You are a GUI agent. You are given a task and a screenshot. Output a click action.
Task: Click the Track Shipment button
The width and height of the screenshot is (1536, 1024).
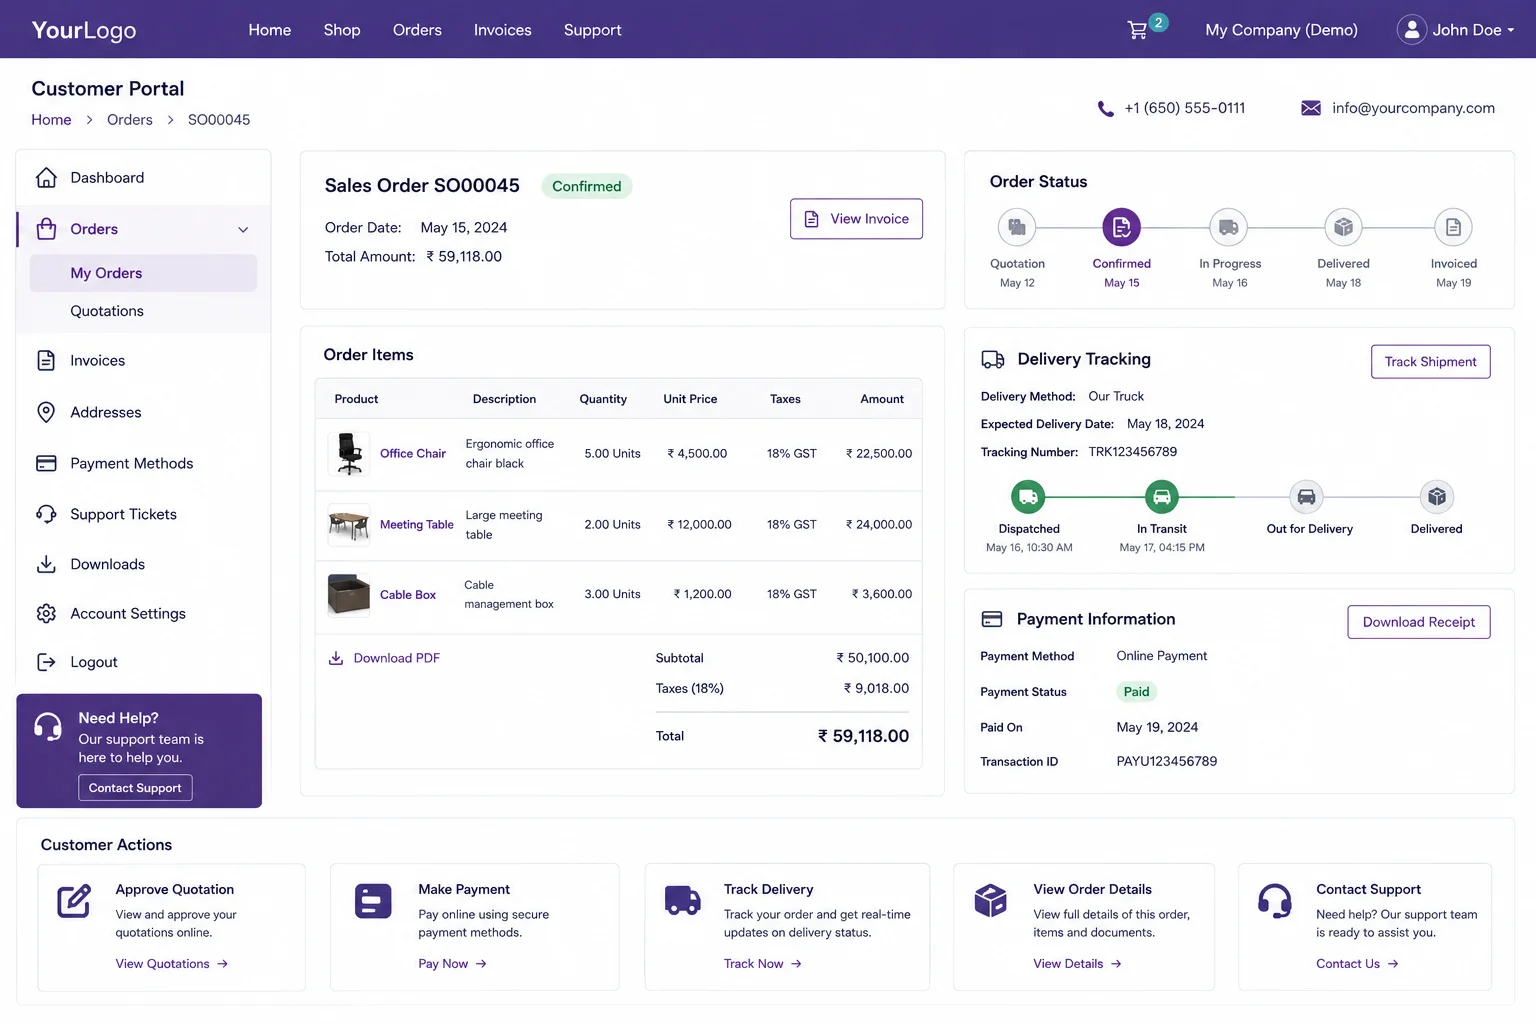pos(1430,362)
